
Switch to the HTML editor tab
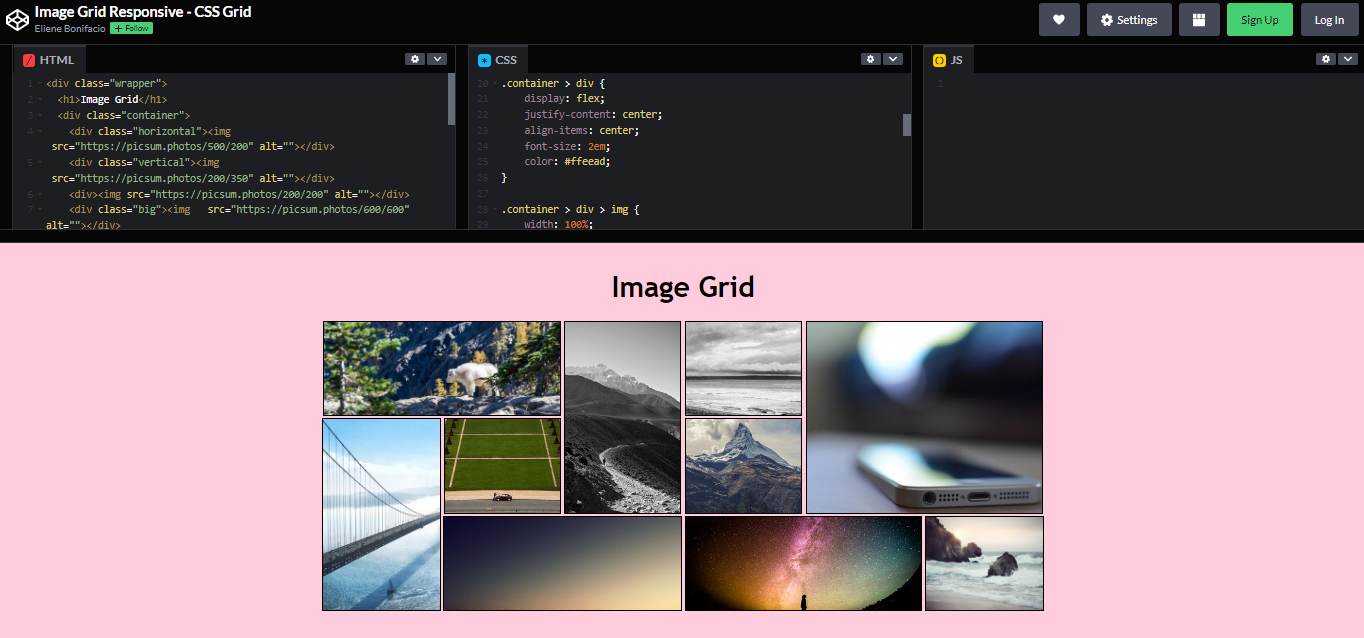tap(56, 59)
